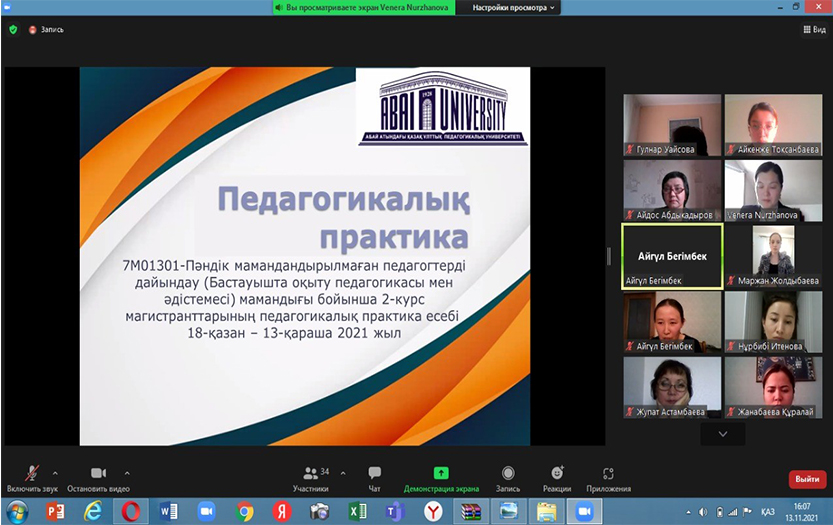Image resolution: width=833 pixels, height=525 pixels.
Task: Open the Приложения apps panel
Action: coord(608,478)
